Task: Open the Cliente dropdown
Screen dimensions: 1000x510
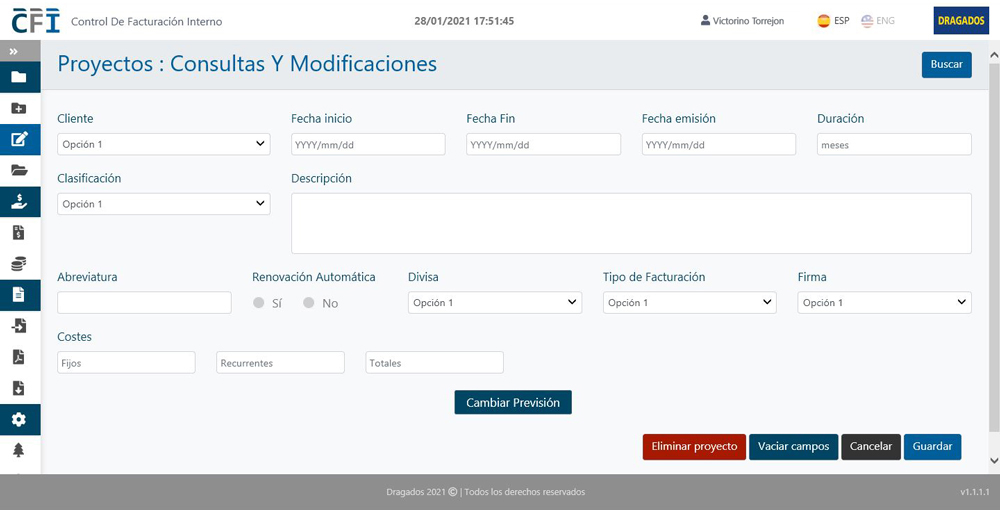Action: pyautogui.click(x=163, y=144)
